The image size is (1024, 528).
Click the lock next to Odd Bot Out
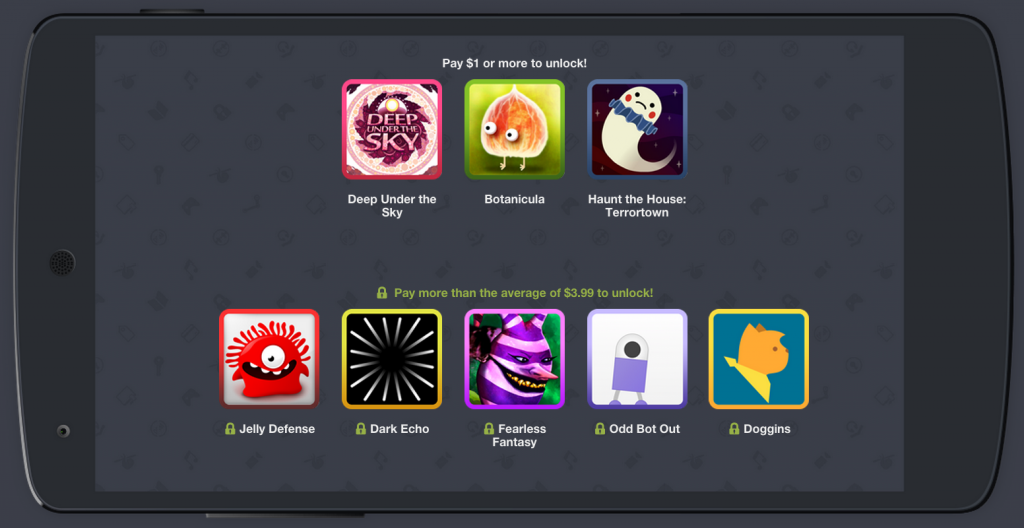[600, 429]
